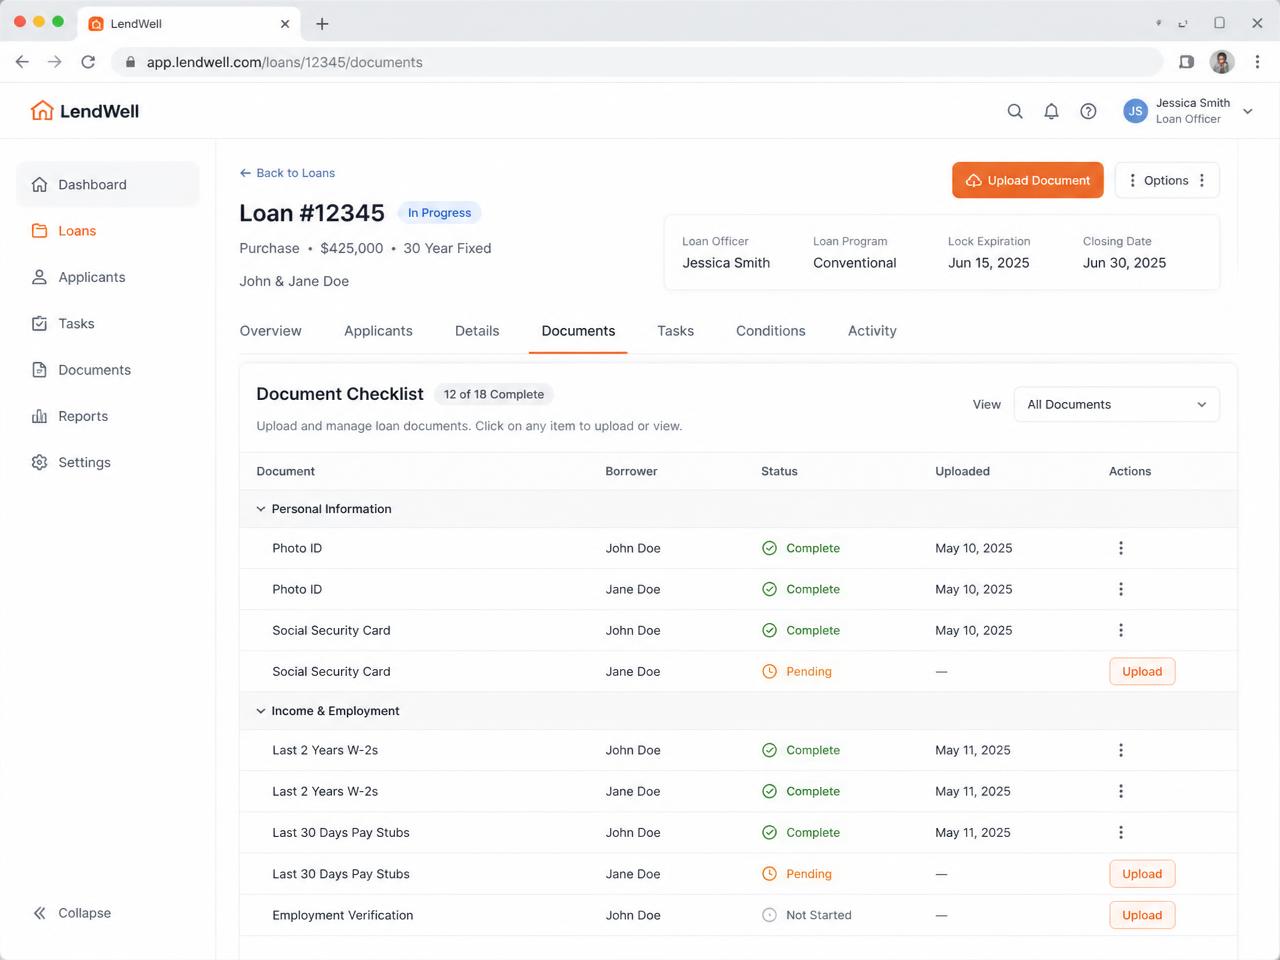This screenshot has width=1280, height=960.
Task: Reload the page with refresh icon
Action: 88,62
